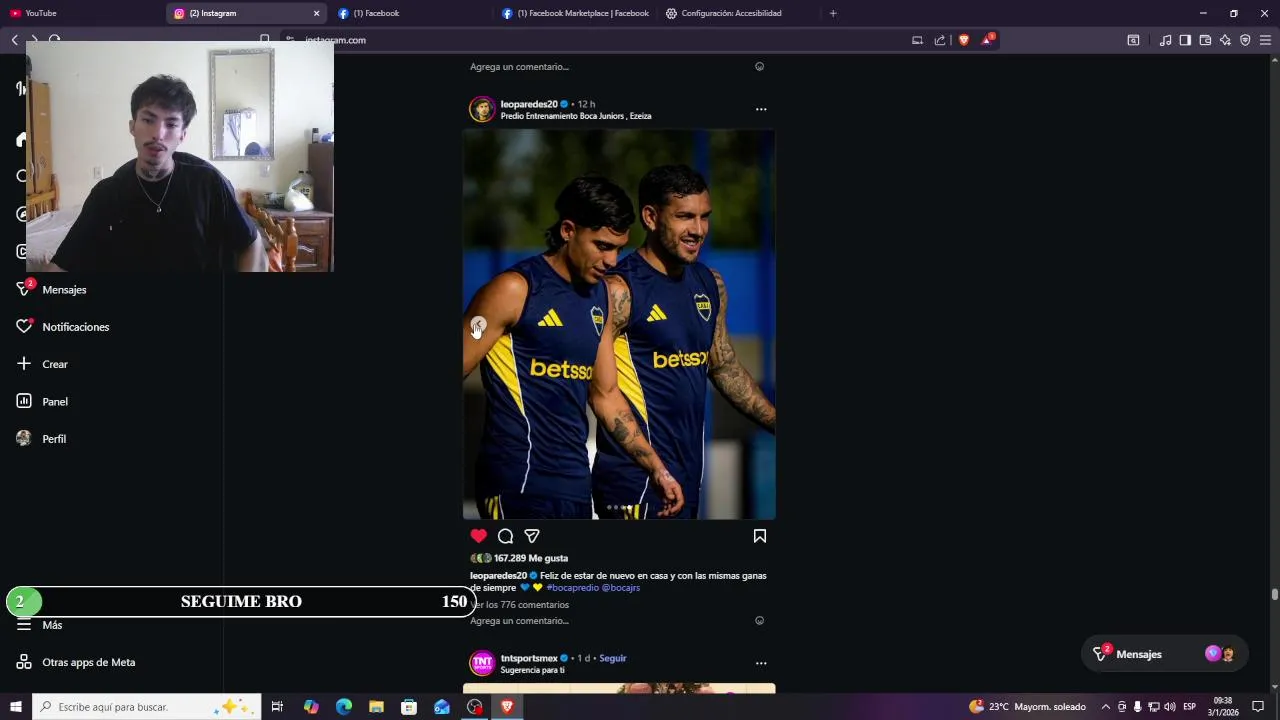This screenshot has height=720, width=1280.
Task: Open Leo AI sparkle icon
Action: (x=1225, y=40)
